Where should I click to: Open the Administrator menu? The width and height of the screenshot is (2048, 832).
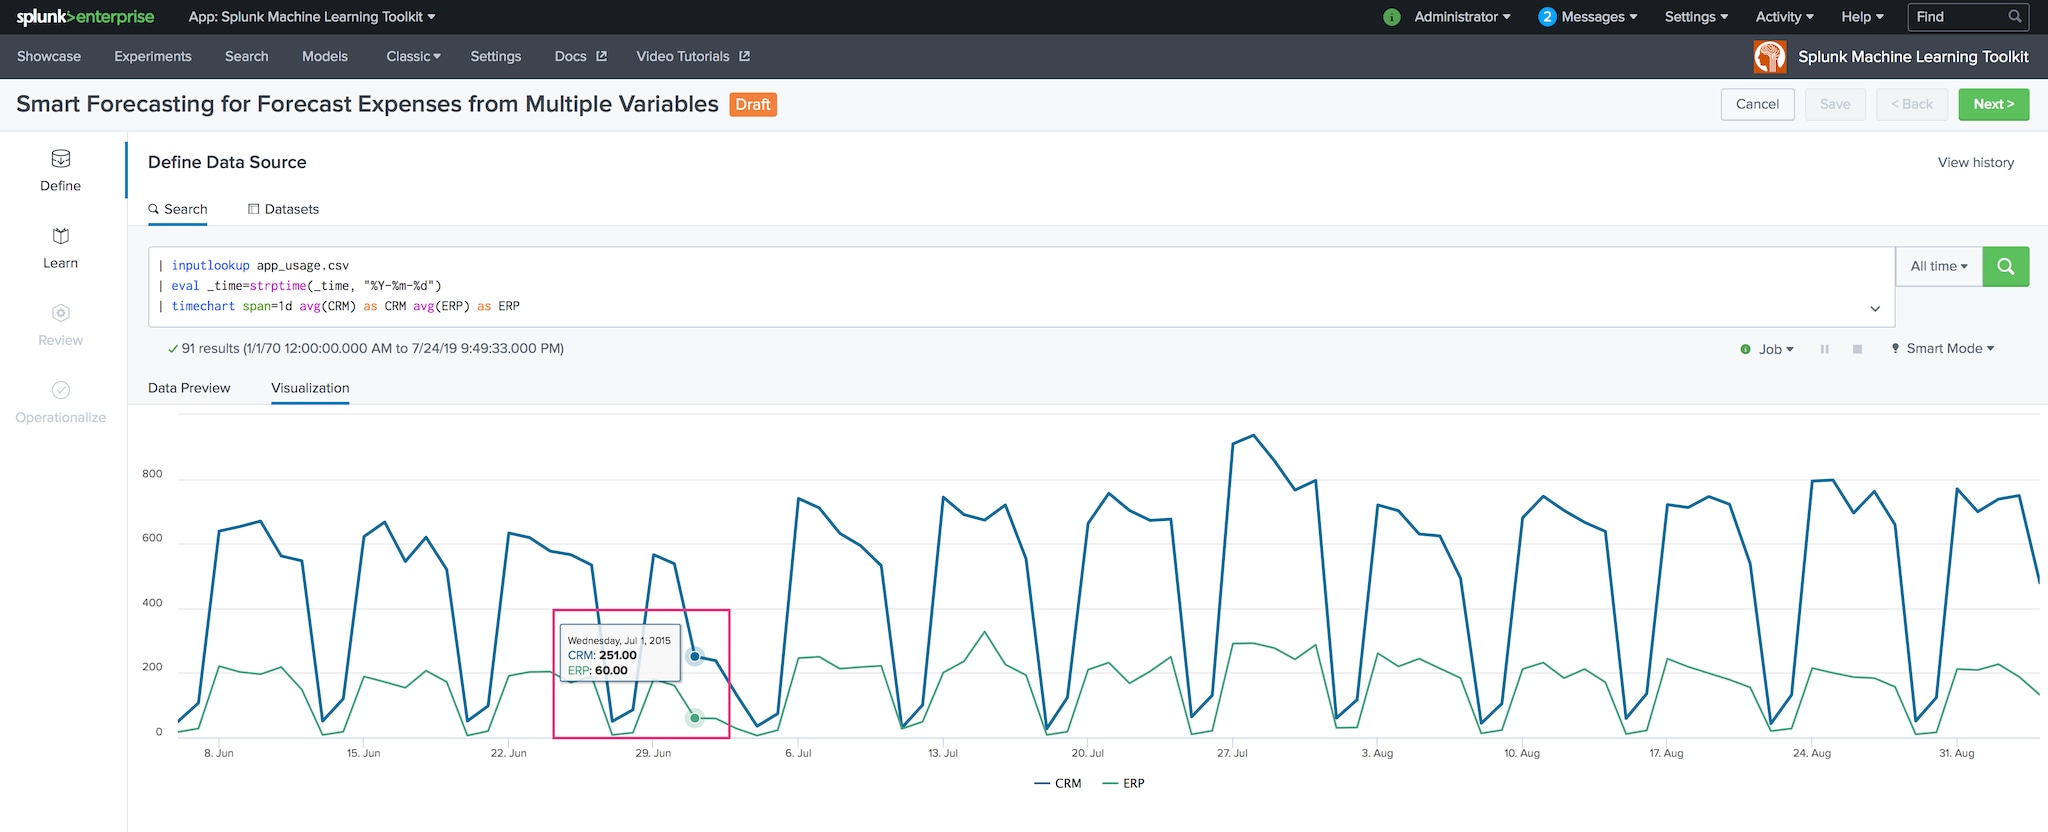pos(1462,17)
